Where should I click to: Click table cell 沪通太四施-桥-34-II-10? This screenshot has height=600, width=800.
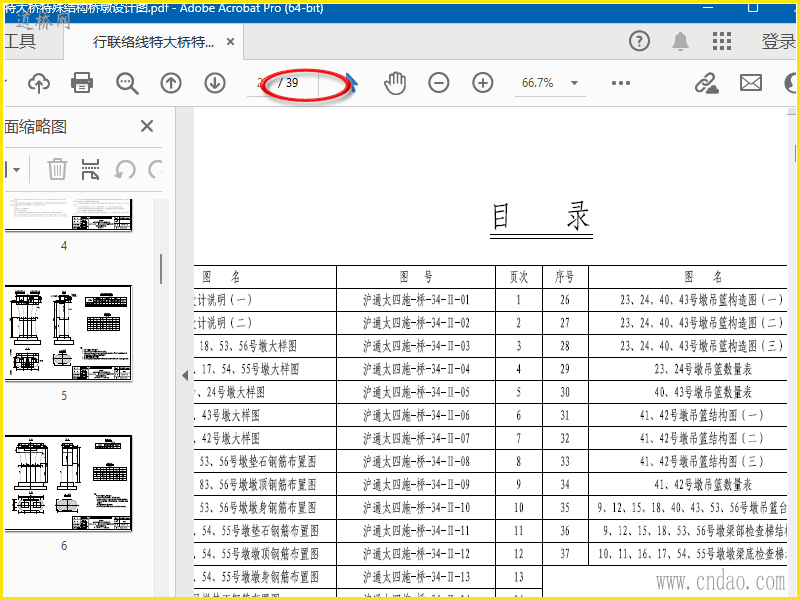pos(416,508)
